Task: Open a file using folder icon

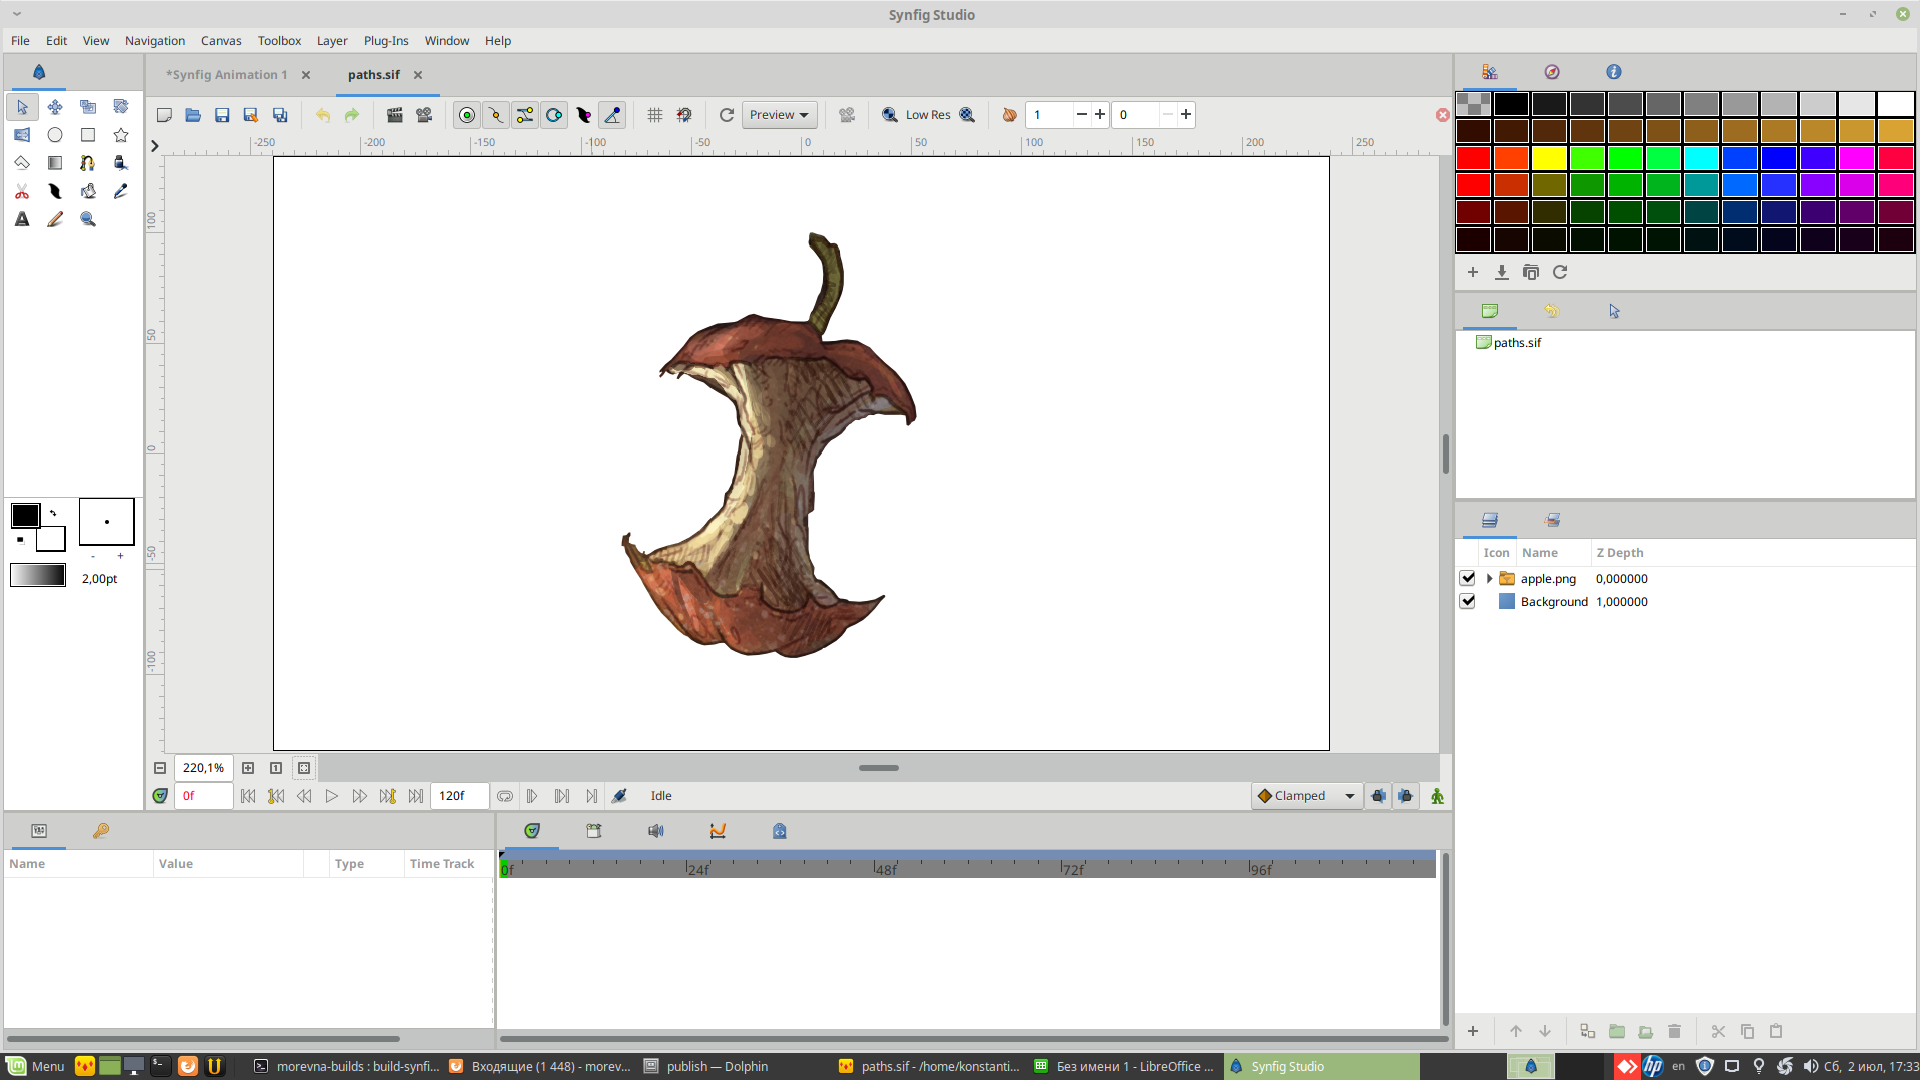Action: coord(193,115)
